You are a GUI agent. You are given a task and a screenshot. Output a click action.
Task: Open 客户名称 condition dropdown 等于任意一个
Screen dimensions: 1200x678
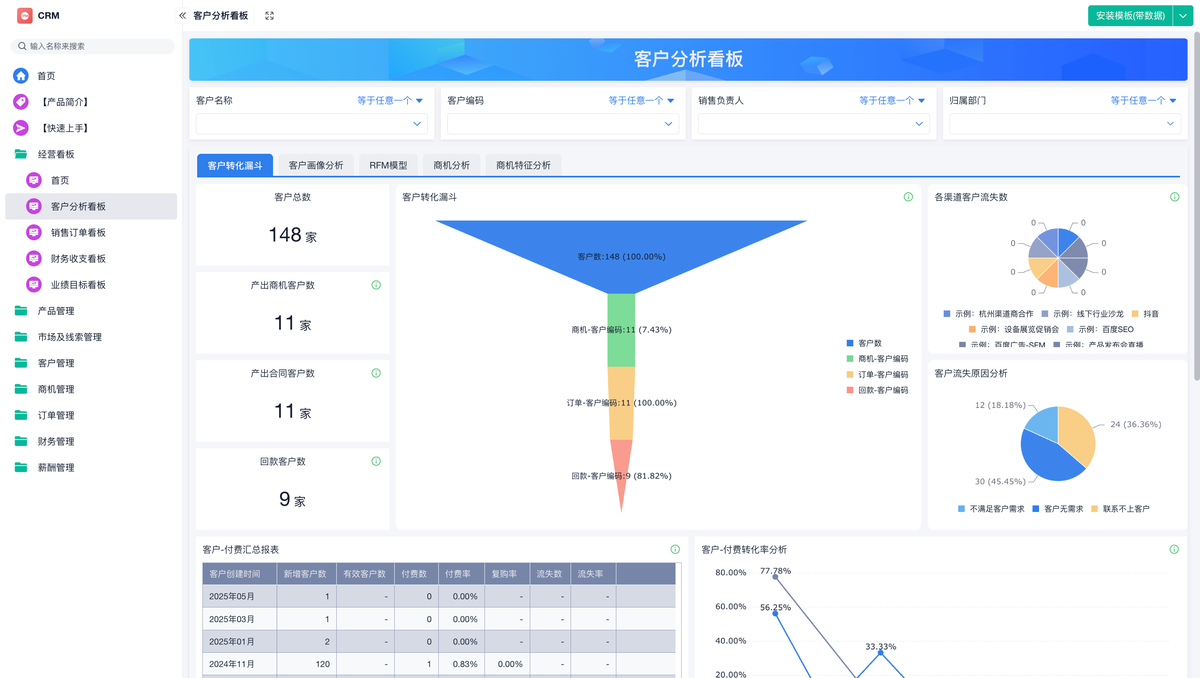click(x=390, y=100)
